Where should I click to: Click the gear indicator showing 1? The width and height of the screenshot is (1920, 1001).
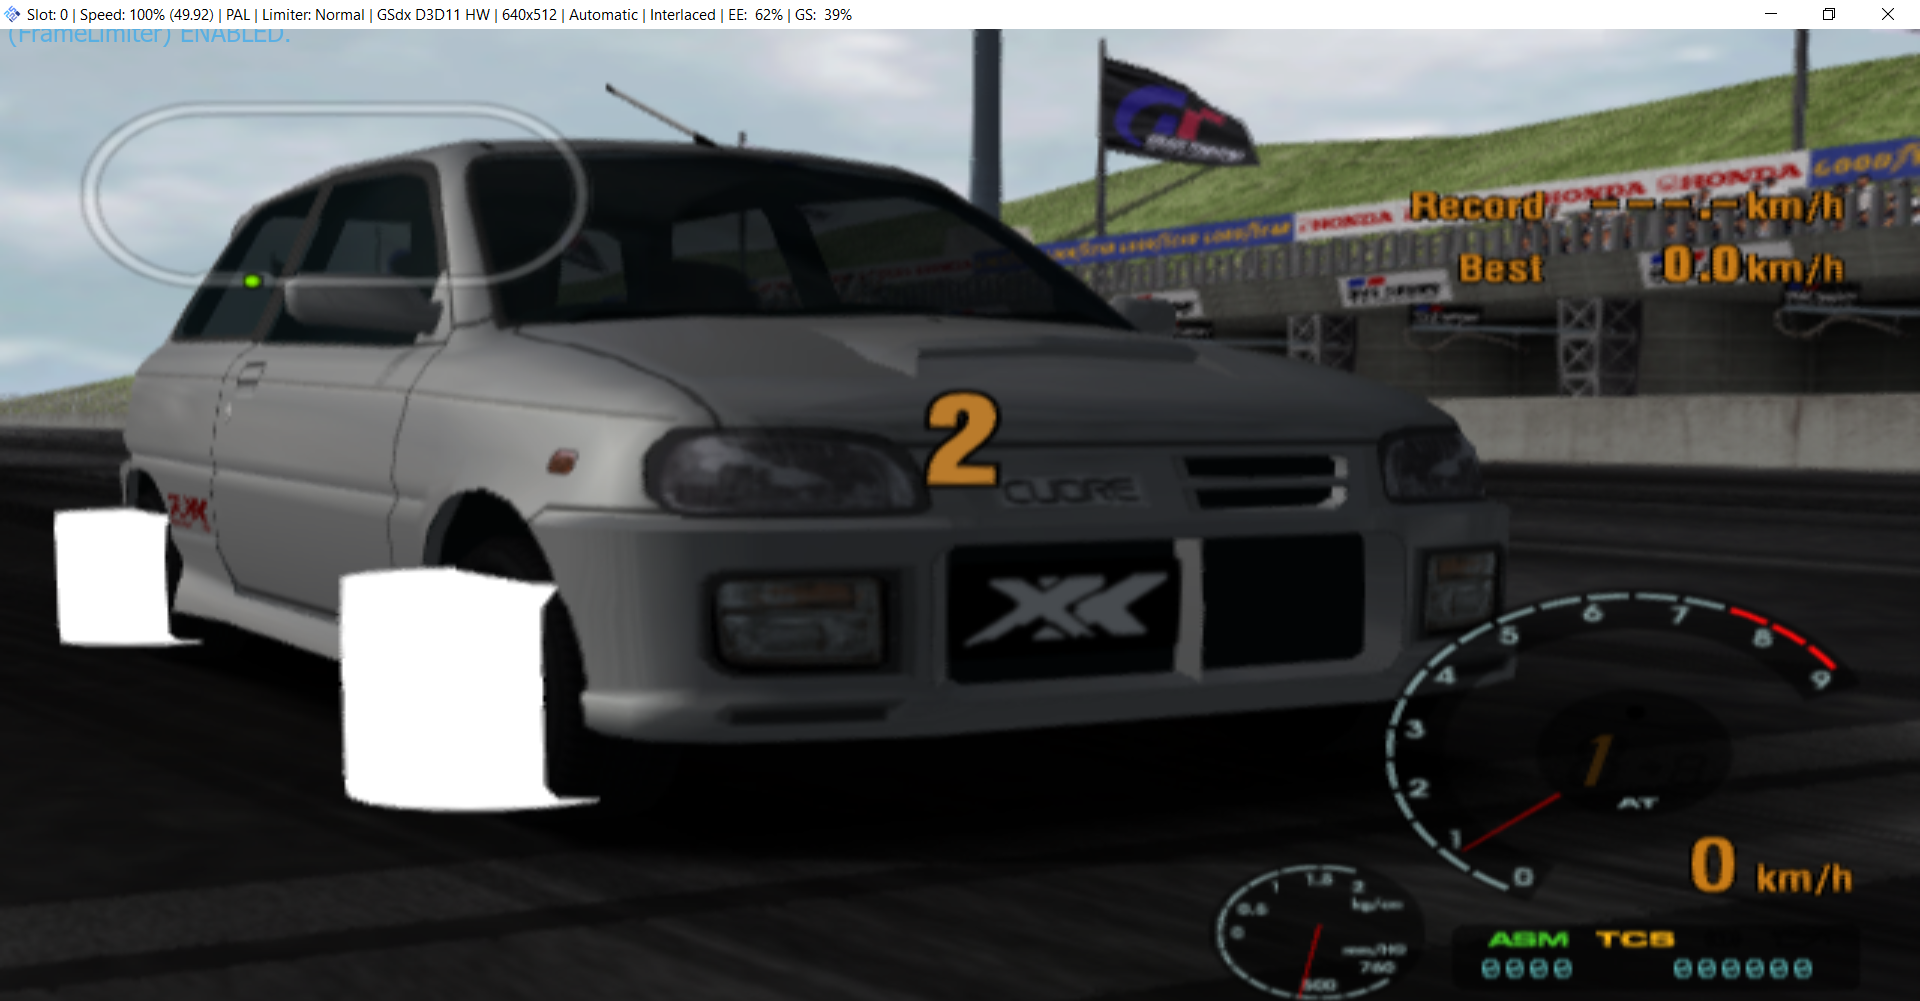point(1599,759)
